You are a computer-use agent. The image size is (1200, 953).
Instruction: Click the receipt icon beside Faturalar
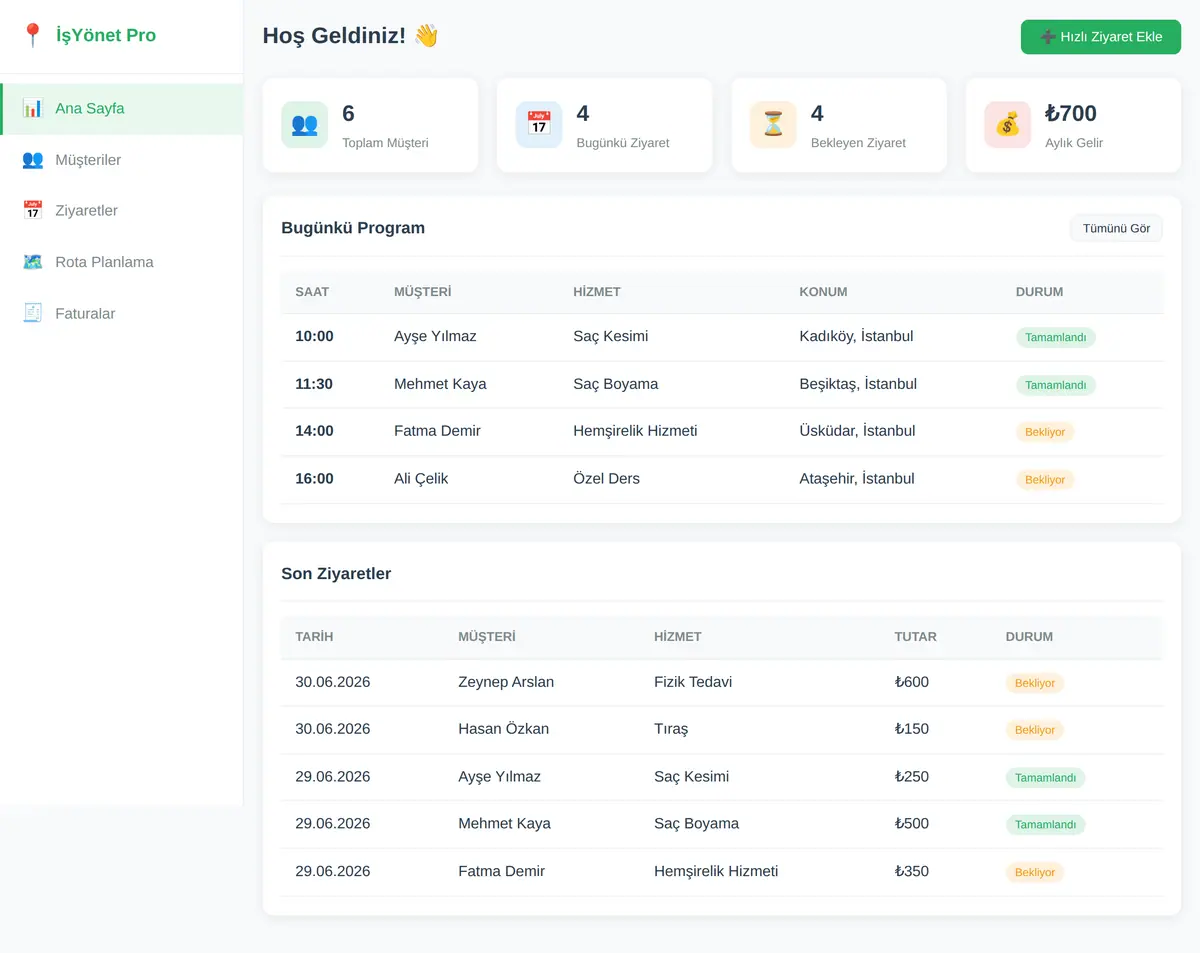point(33,314)
